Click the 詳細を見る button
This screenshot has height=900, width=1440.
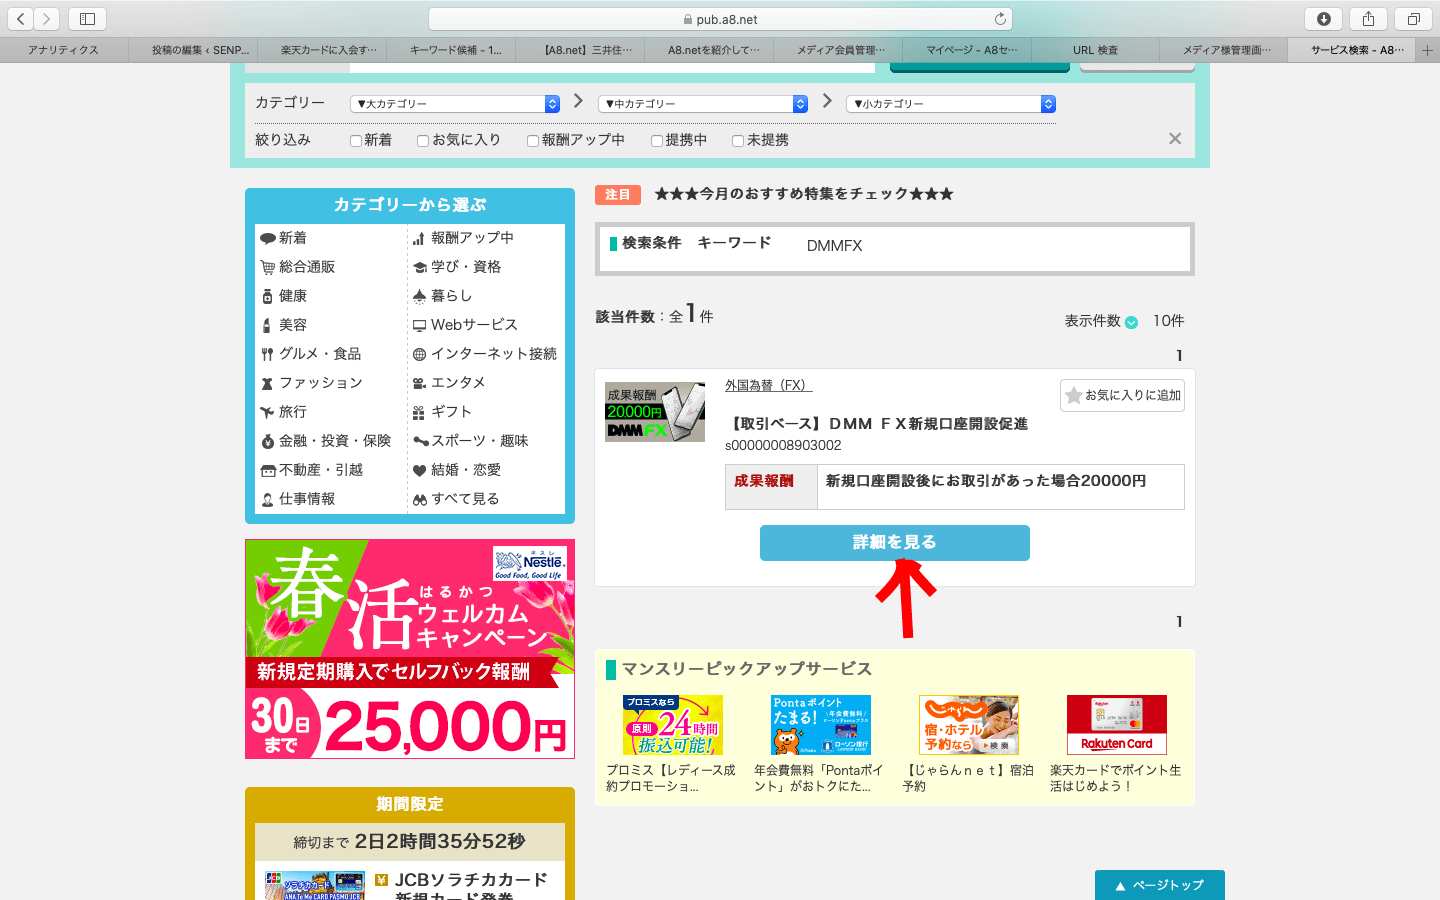coord(895,542)
